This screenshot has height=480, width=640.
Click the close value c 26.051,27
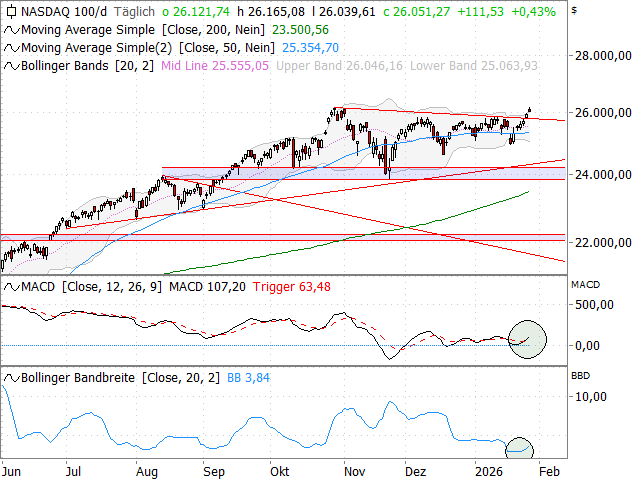[416, 12]
